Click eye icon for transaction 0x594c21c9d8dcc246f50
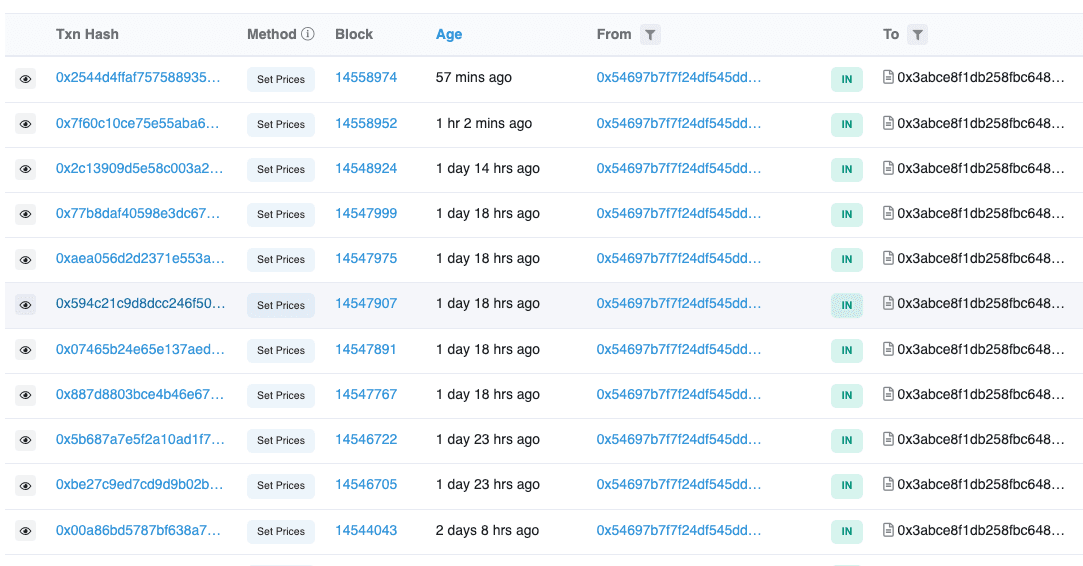Image resolution: width=1083 pixels, height=566 pixels. click(x=26, y=305)
